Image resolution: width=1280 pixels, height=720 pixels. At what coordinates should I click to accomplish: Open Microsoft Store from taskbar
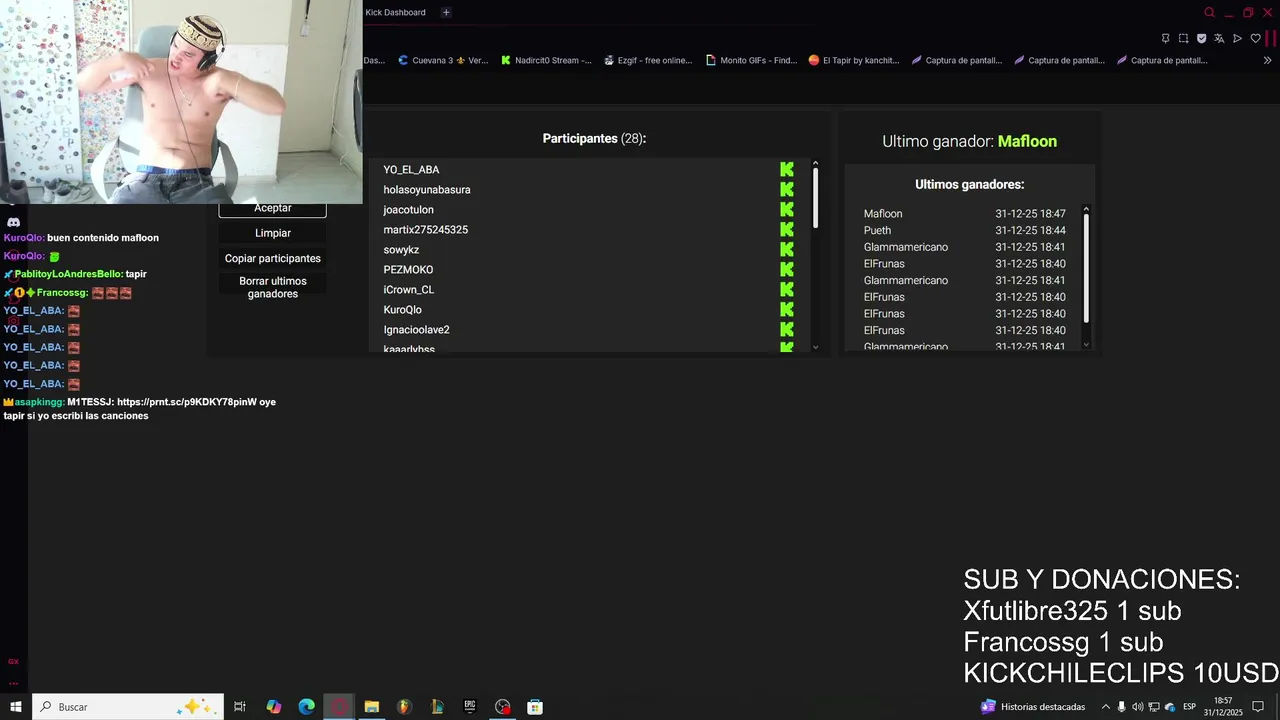(x=535, y=707)
